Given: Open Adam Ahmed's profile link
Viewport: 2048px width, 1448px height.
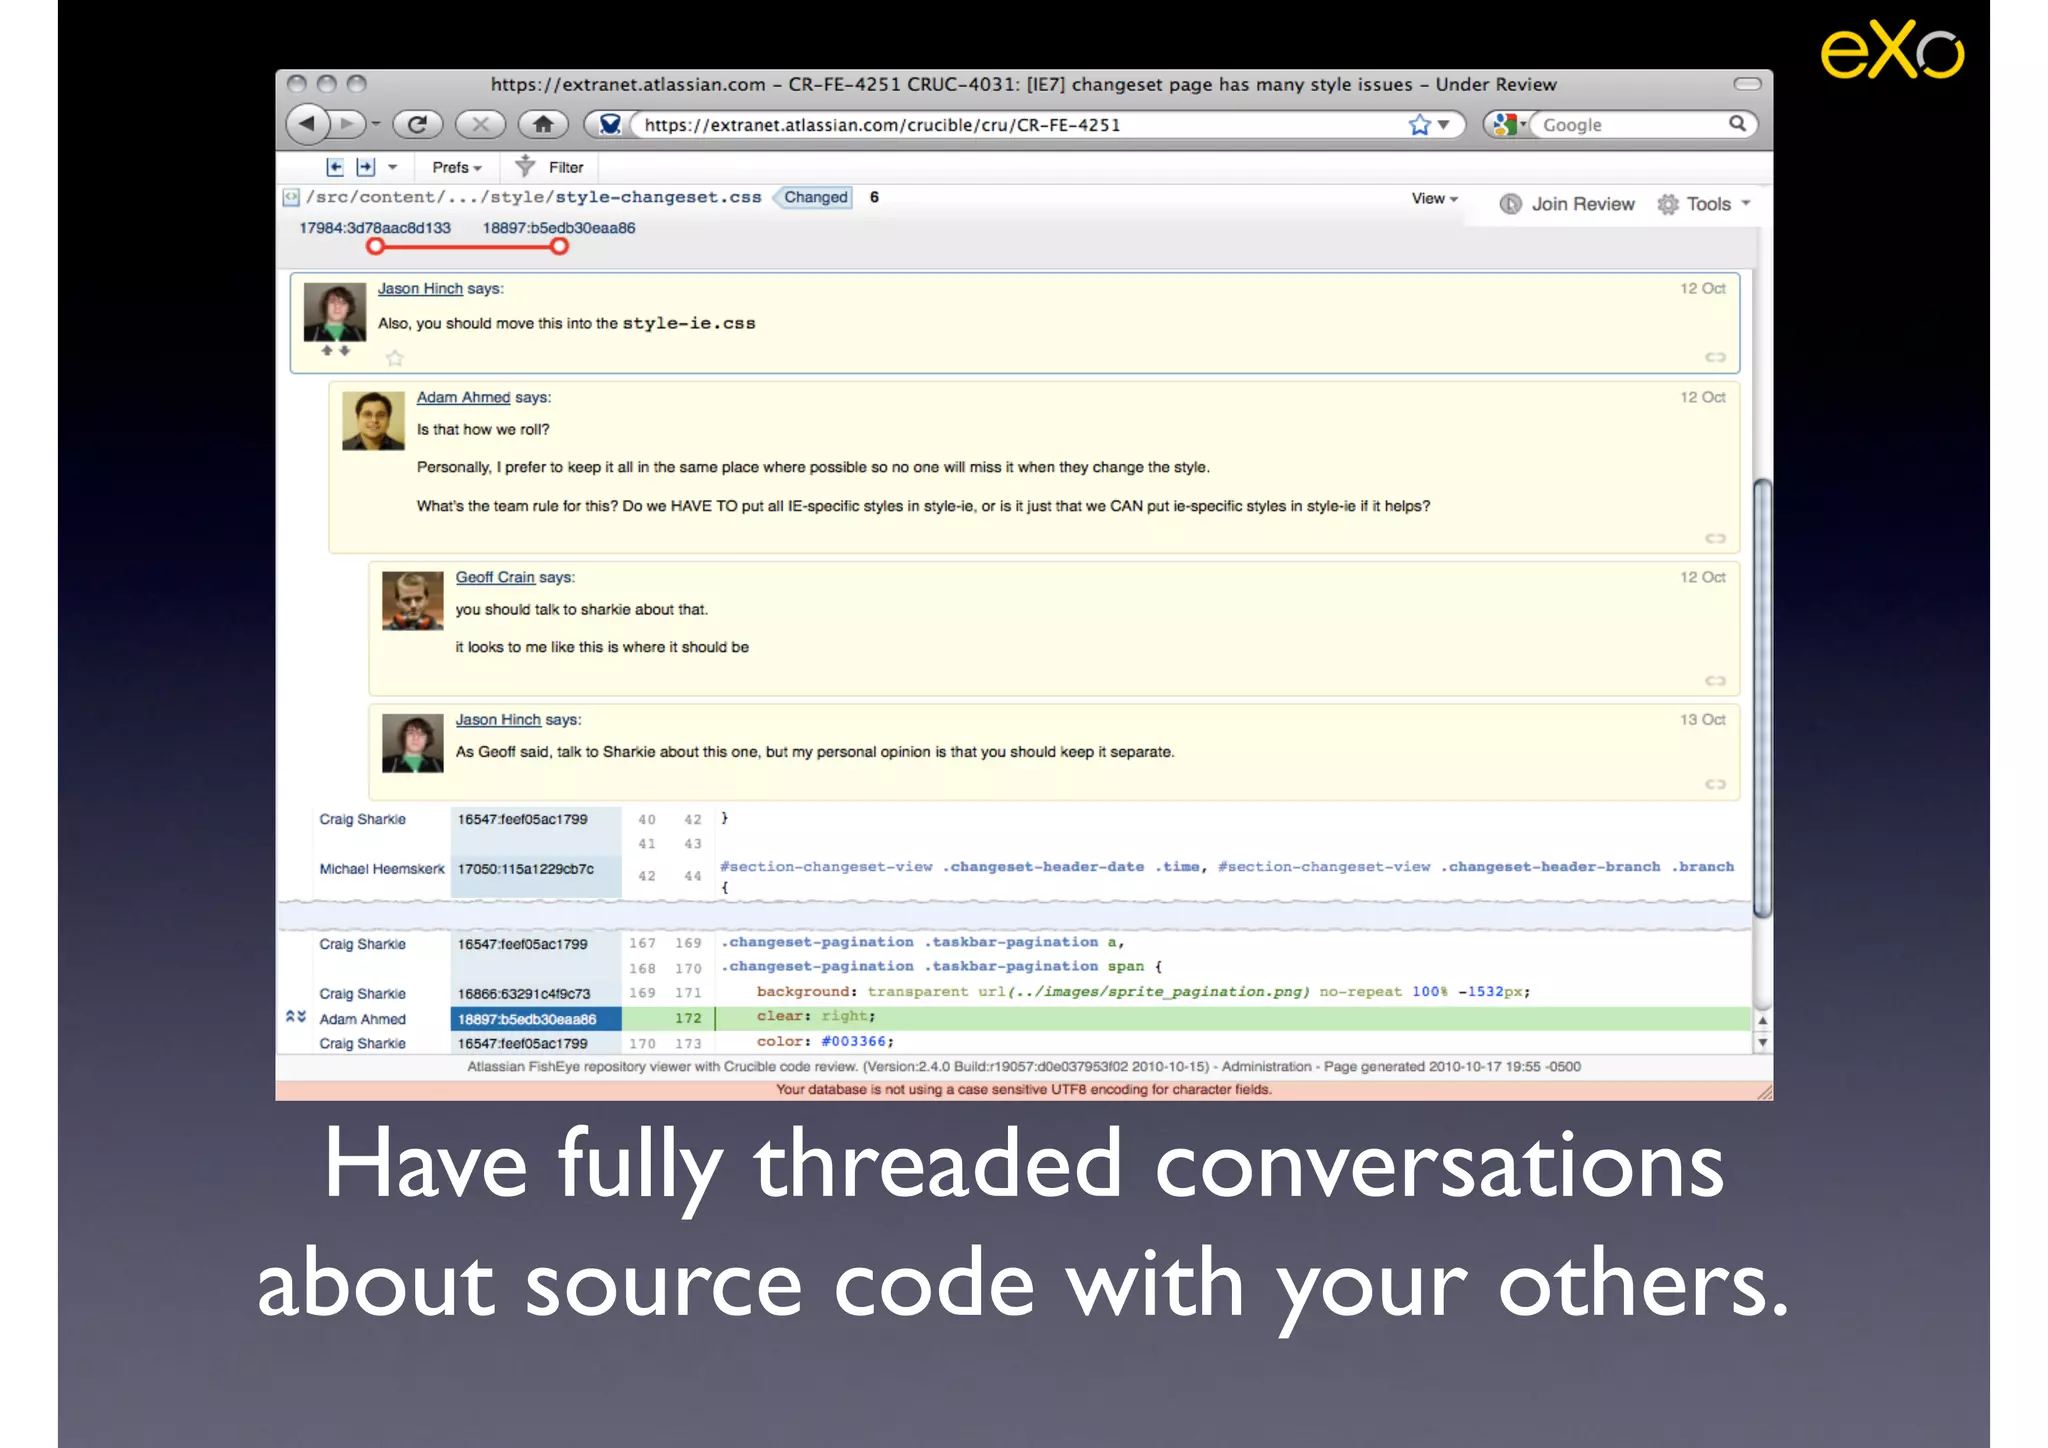Looking at the screenshot, I should pyautogui.click(x=463, y=397).
